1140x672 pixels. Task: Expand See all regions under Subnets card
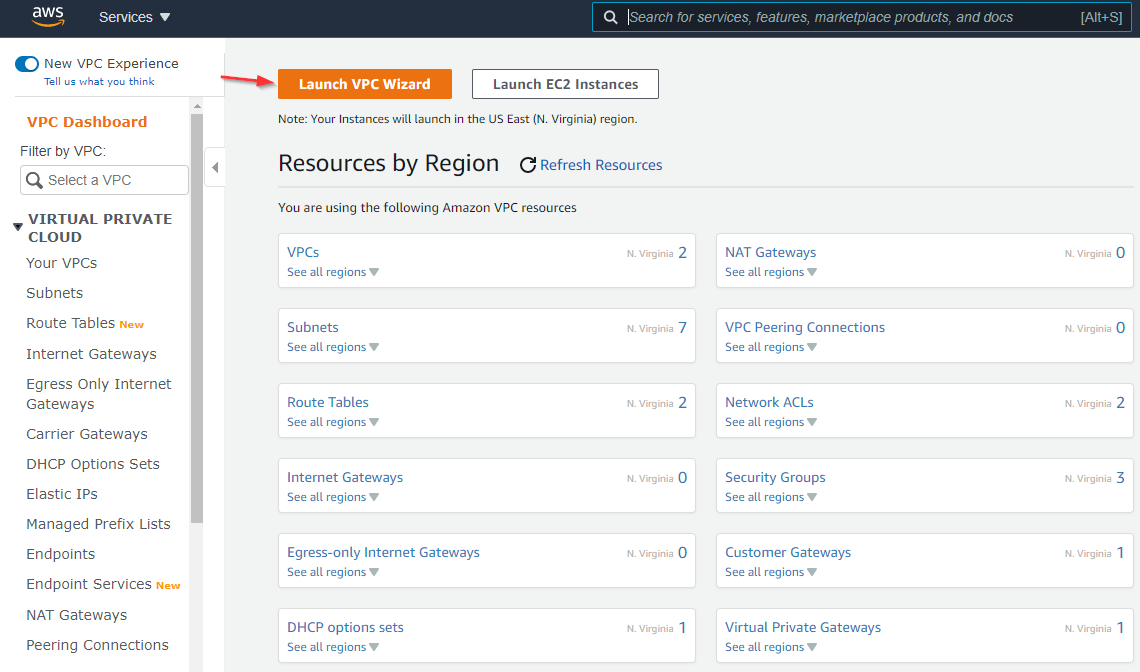[333, 347]
